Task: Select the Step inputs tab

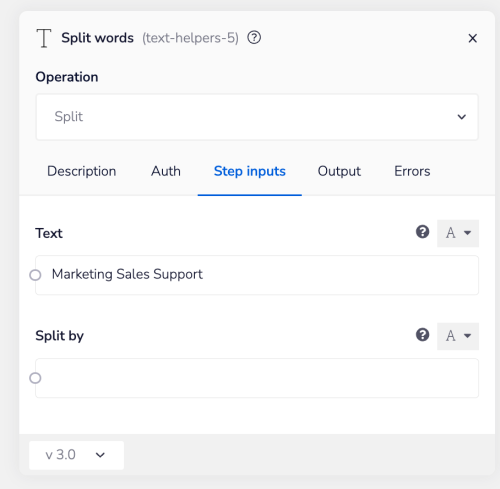Action: point(250,171)
